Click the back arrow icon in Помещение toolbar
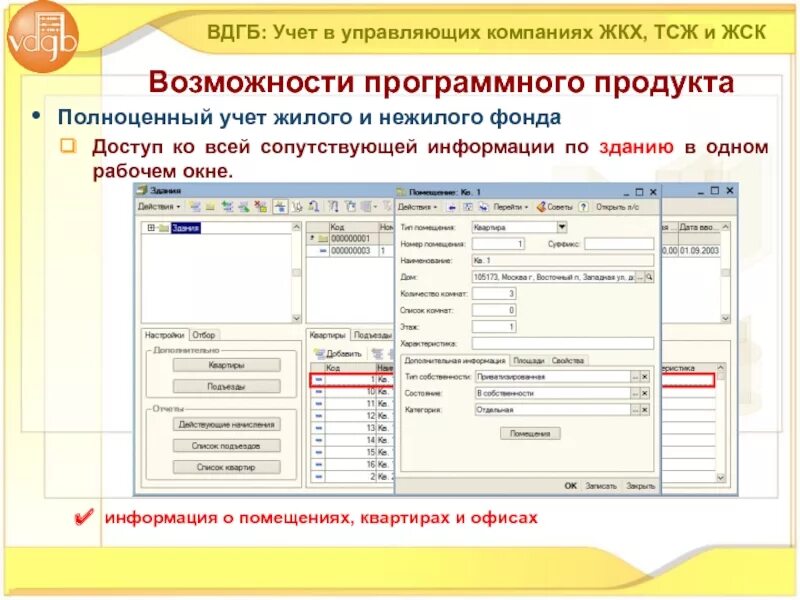Image resolution: width=800 pixels, height=600 pixels. pos(452,207)
